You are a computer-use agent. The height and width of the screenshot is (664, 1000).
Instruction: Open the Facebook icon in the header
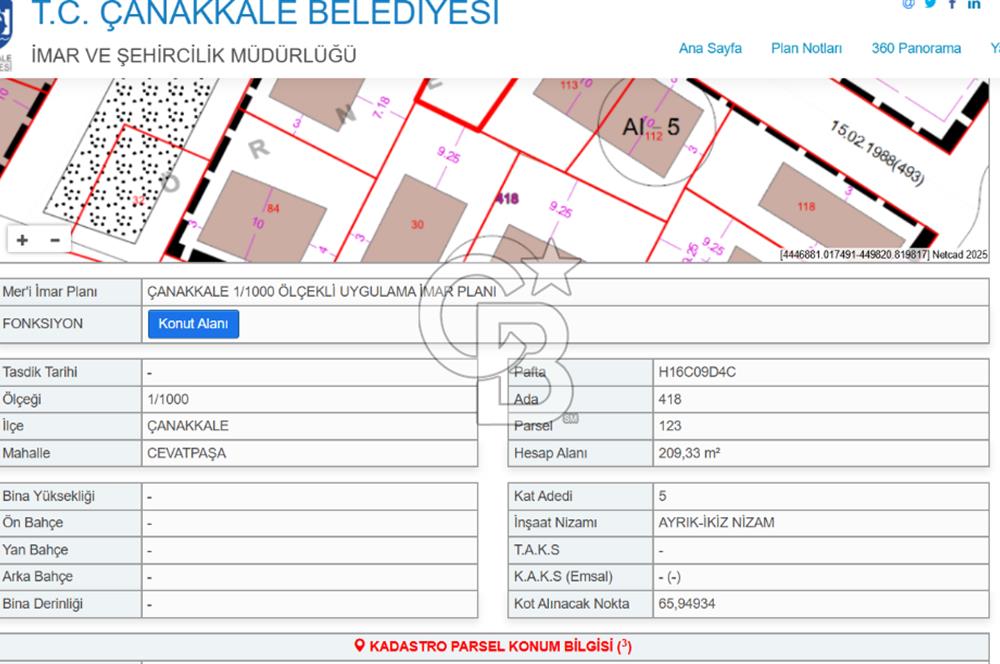[x=952, y=4]
